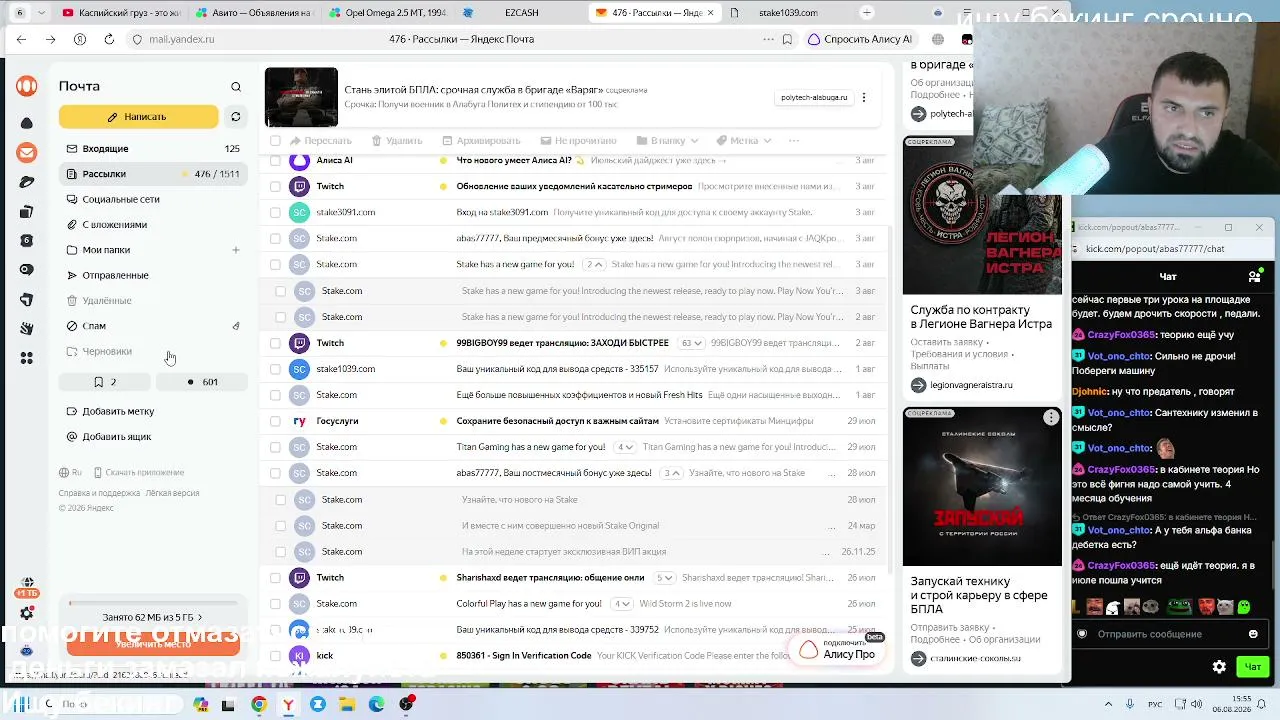Open the all-services grid icon in sidebar
Image resolution: width=1280 pixels, height=720 pixels.
27,358
